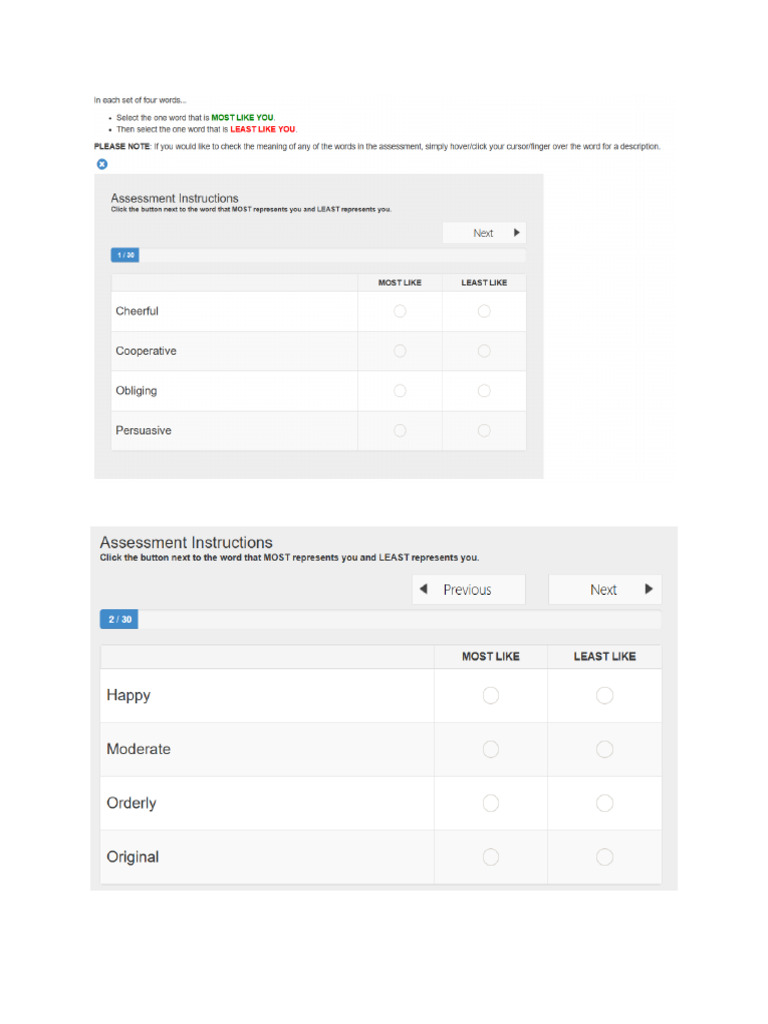Click the word Cheerful for its description
This screenshot has width=768, height=1024.
pos(137,312)
